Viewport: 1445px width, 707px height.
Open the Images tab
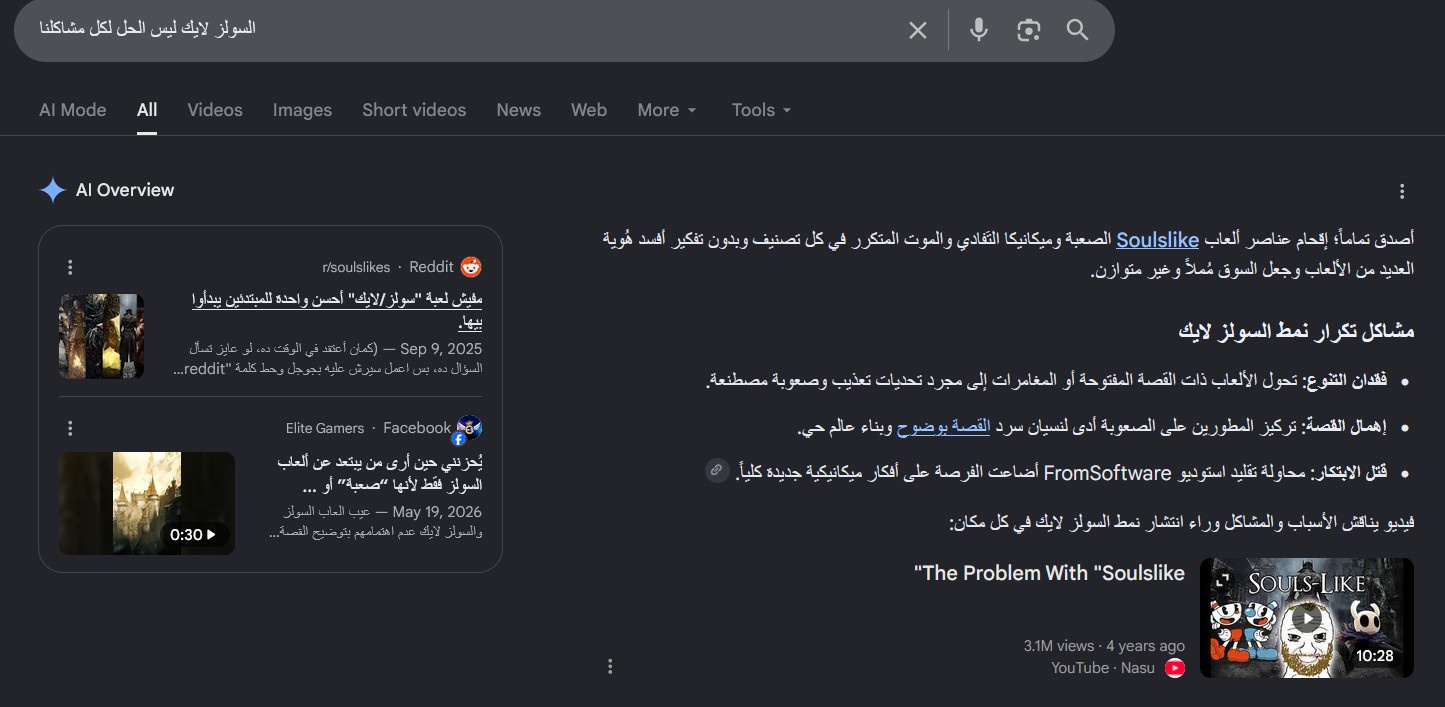302,110
